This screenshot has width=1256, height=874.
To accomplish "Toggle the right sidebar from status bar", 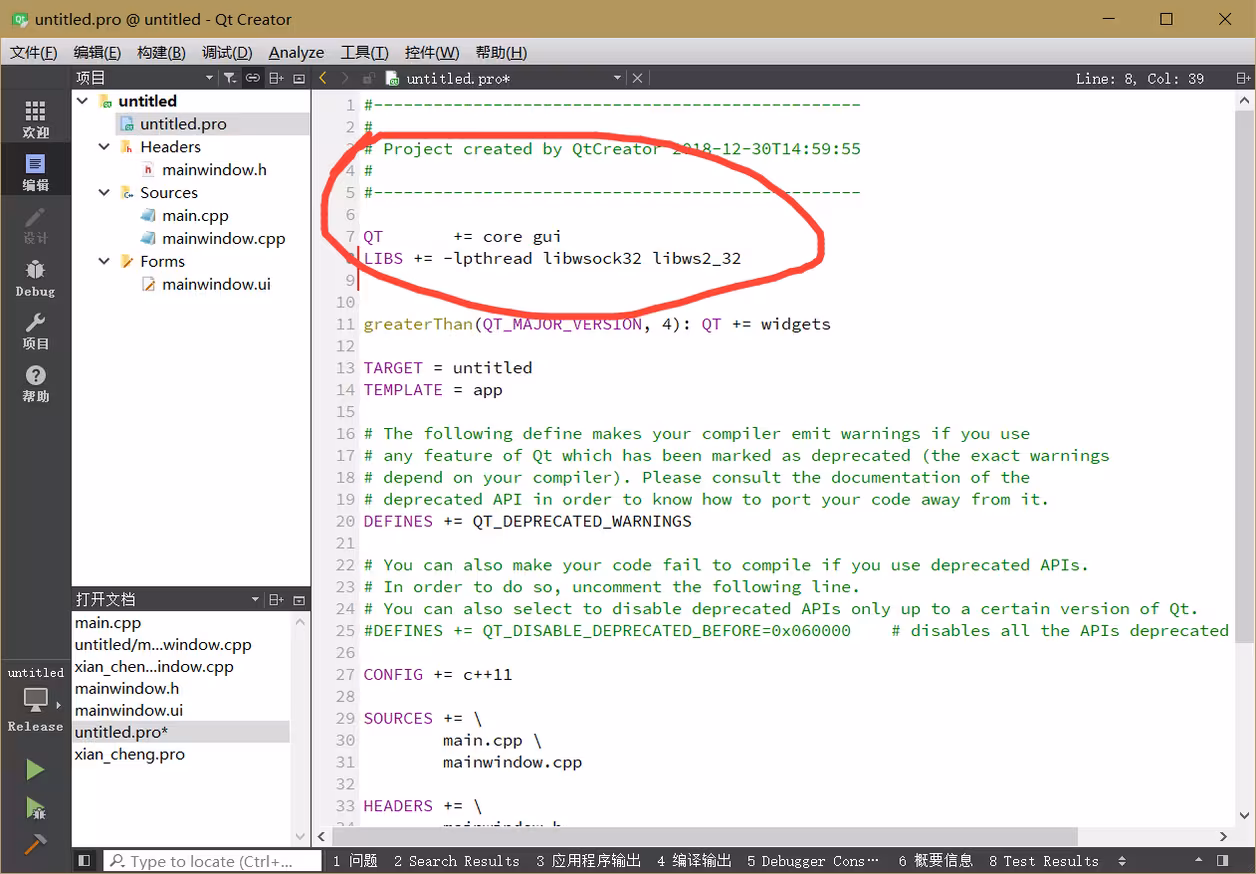I will tap(1222, 860).
